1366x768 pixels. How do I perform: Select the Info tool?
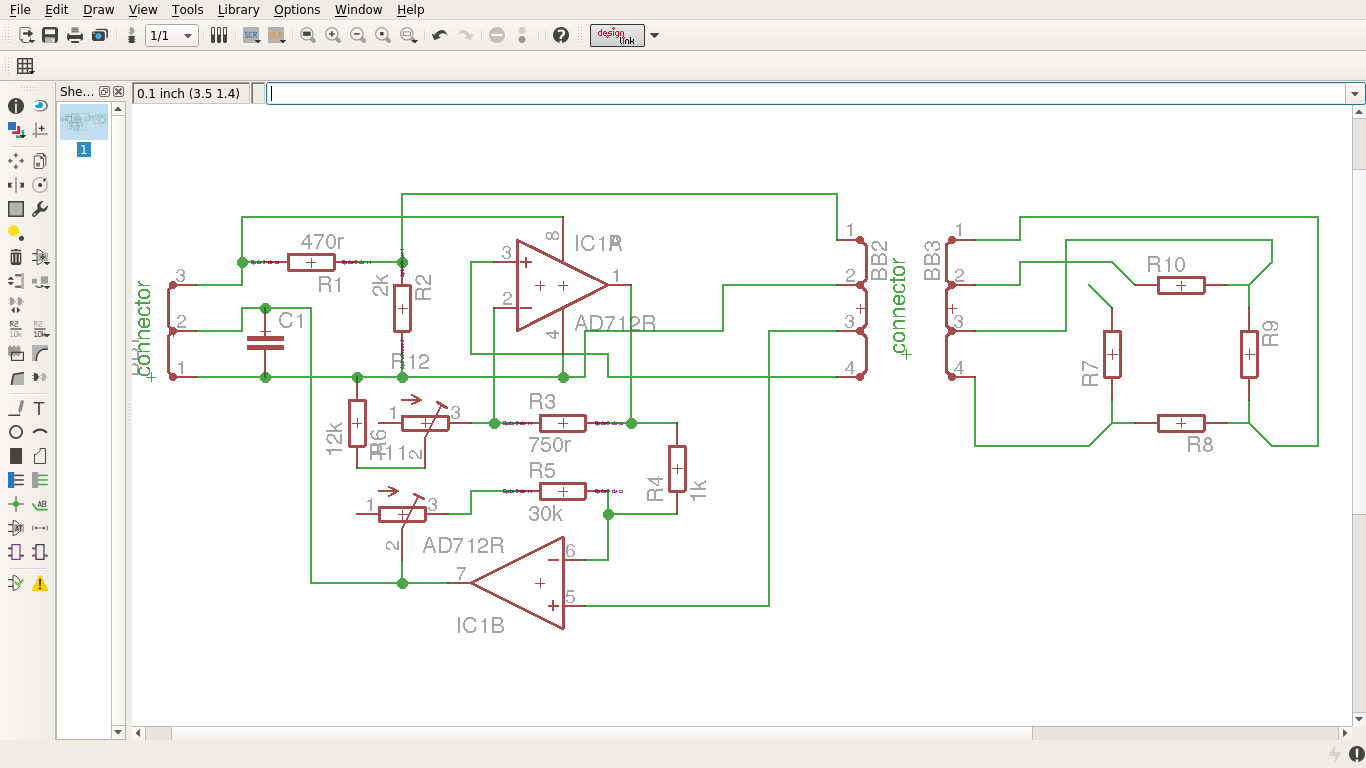point(16,106)
